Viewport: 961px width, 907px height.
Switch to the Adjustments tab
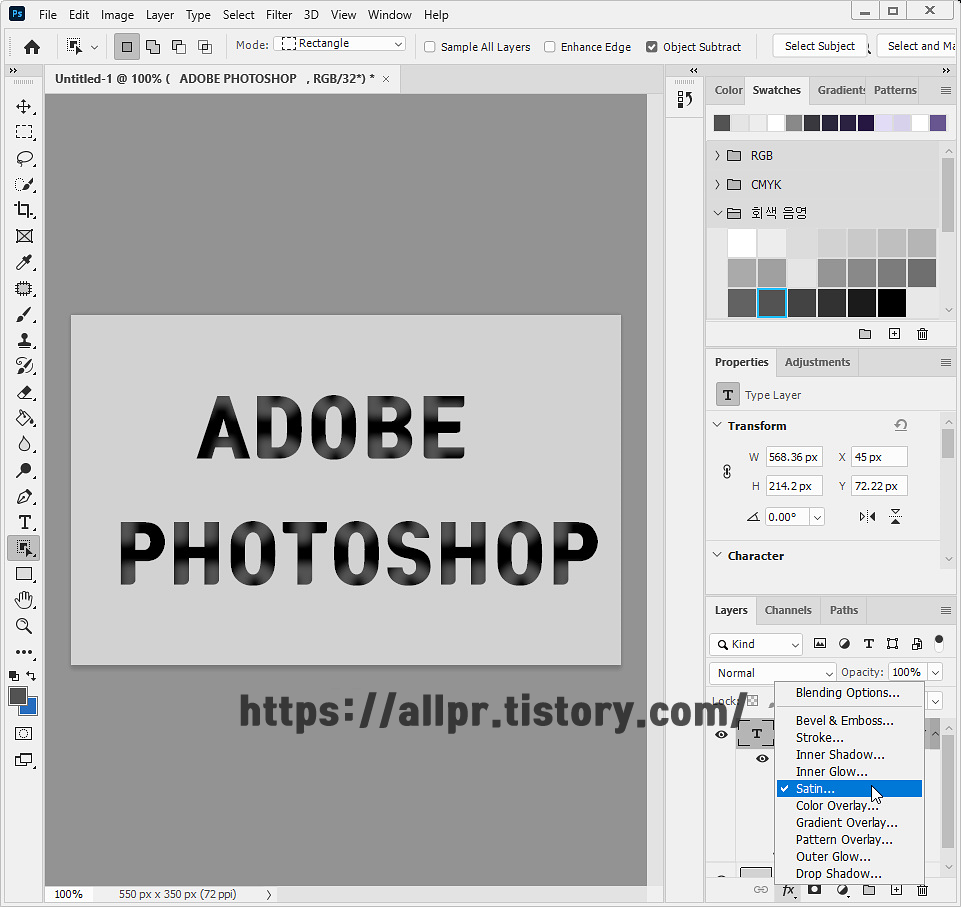[x=817, y=362]
